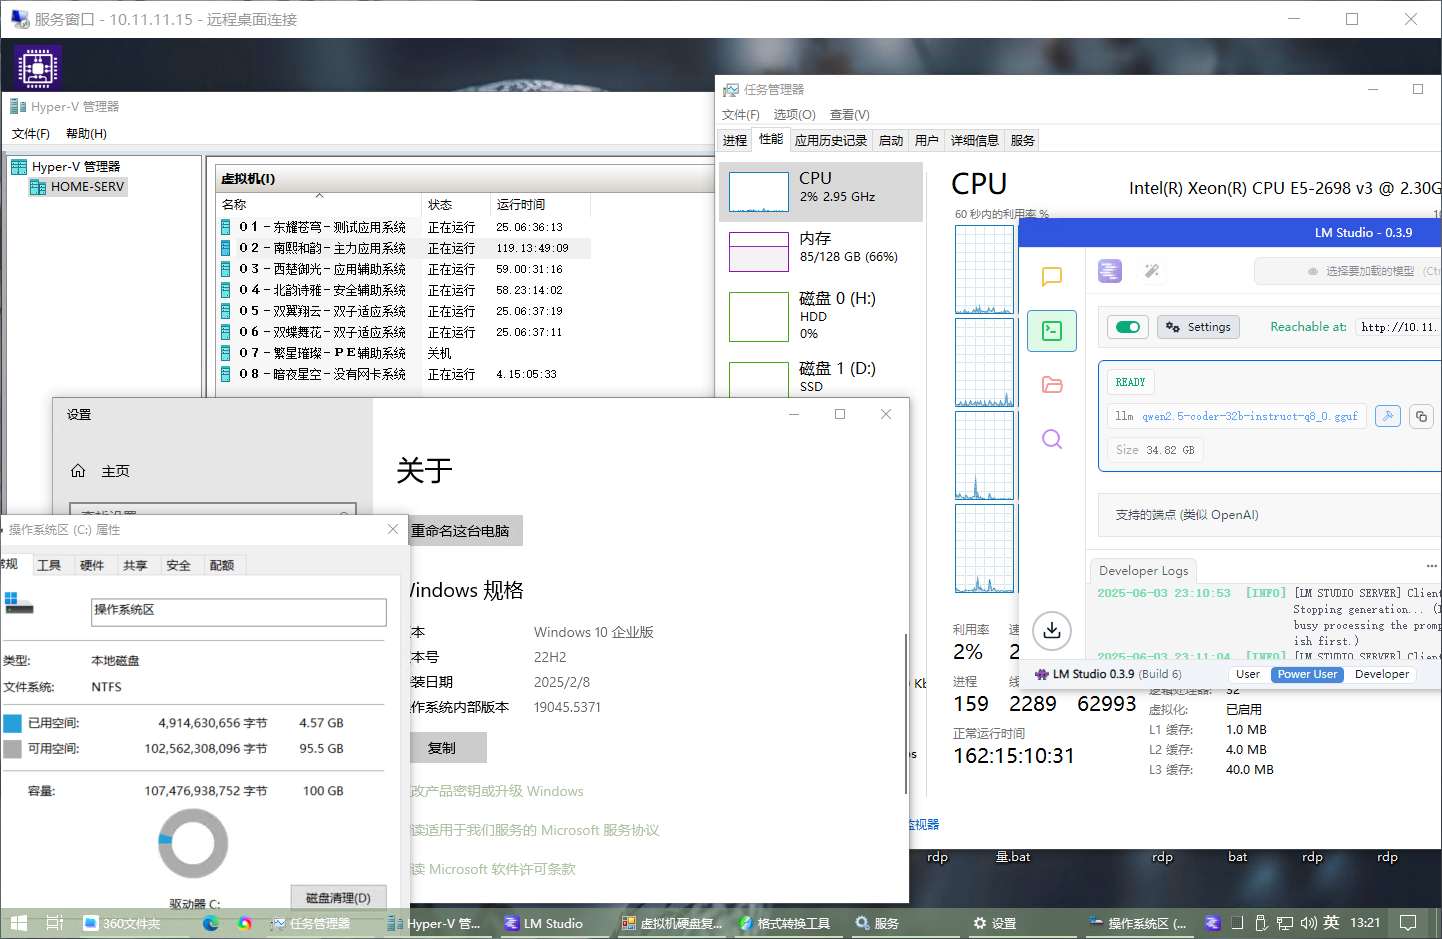
Task: Sort virtual machines by 运行时间 column
Action: (x=540, y=204)
